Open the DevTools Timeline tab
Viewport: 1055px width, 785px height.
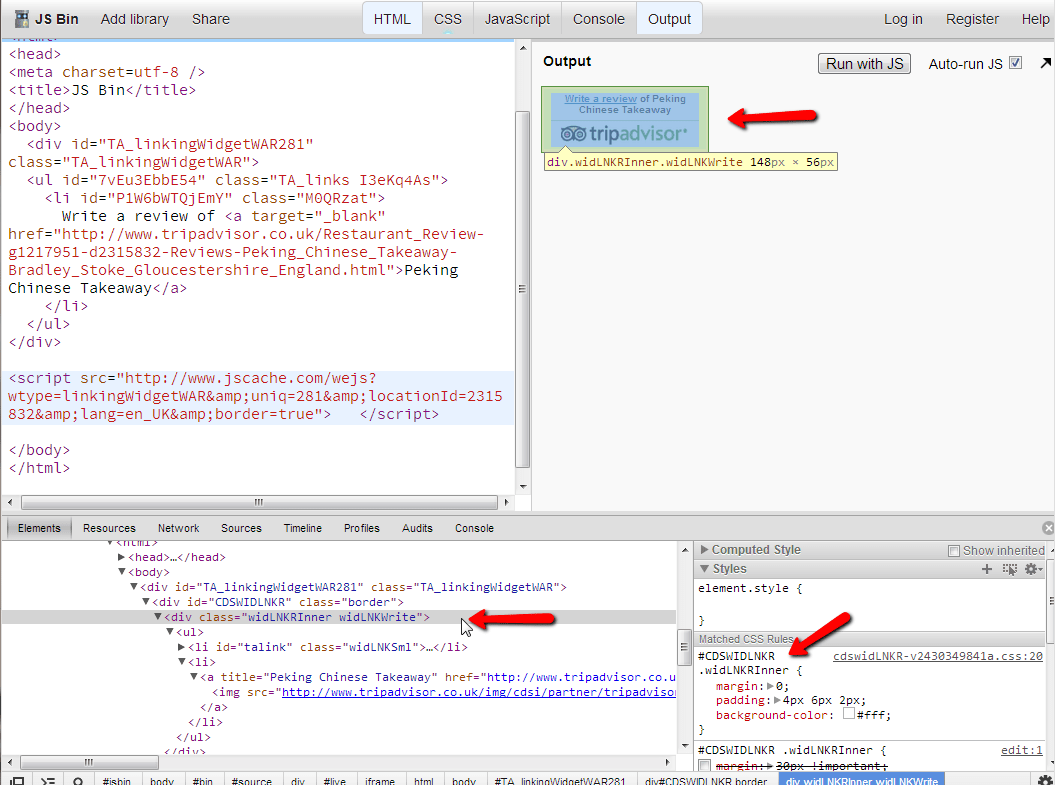click(303, 528)
